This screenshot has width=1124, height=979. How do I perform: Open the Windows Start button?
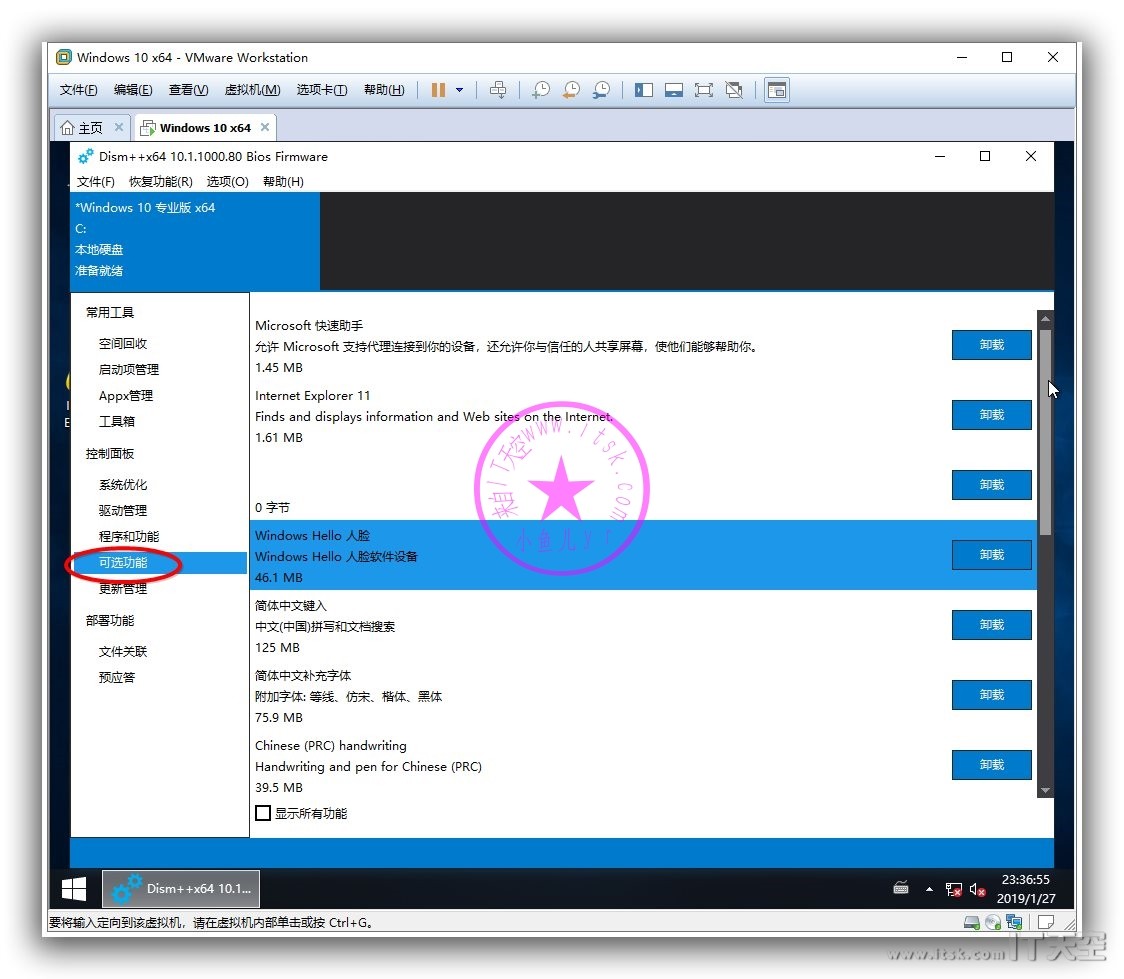click(x=74, y=889)
